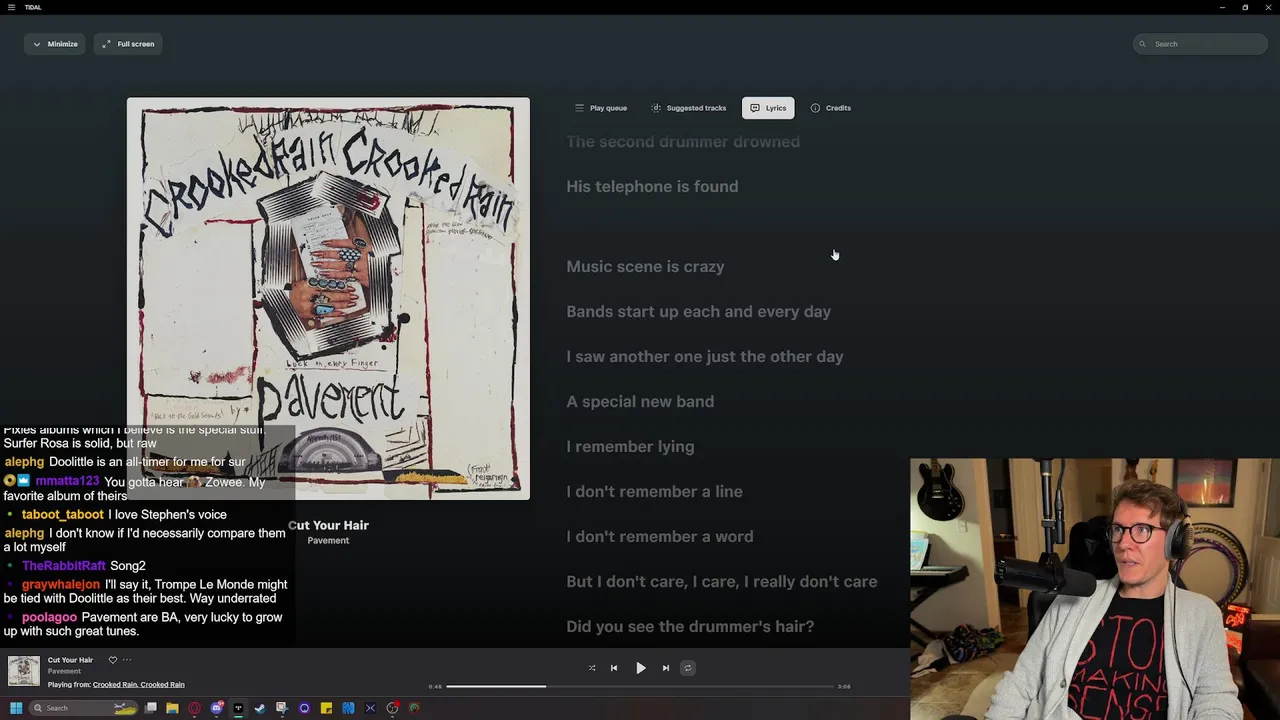Viewport: 1280px width, 720px height.
Task: Click chat username mmatta123
Action: coord(67,481)
